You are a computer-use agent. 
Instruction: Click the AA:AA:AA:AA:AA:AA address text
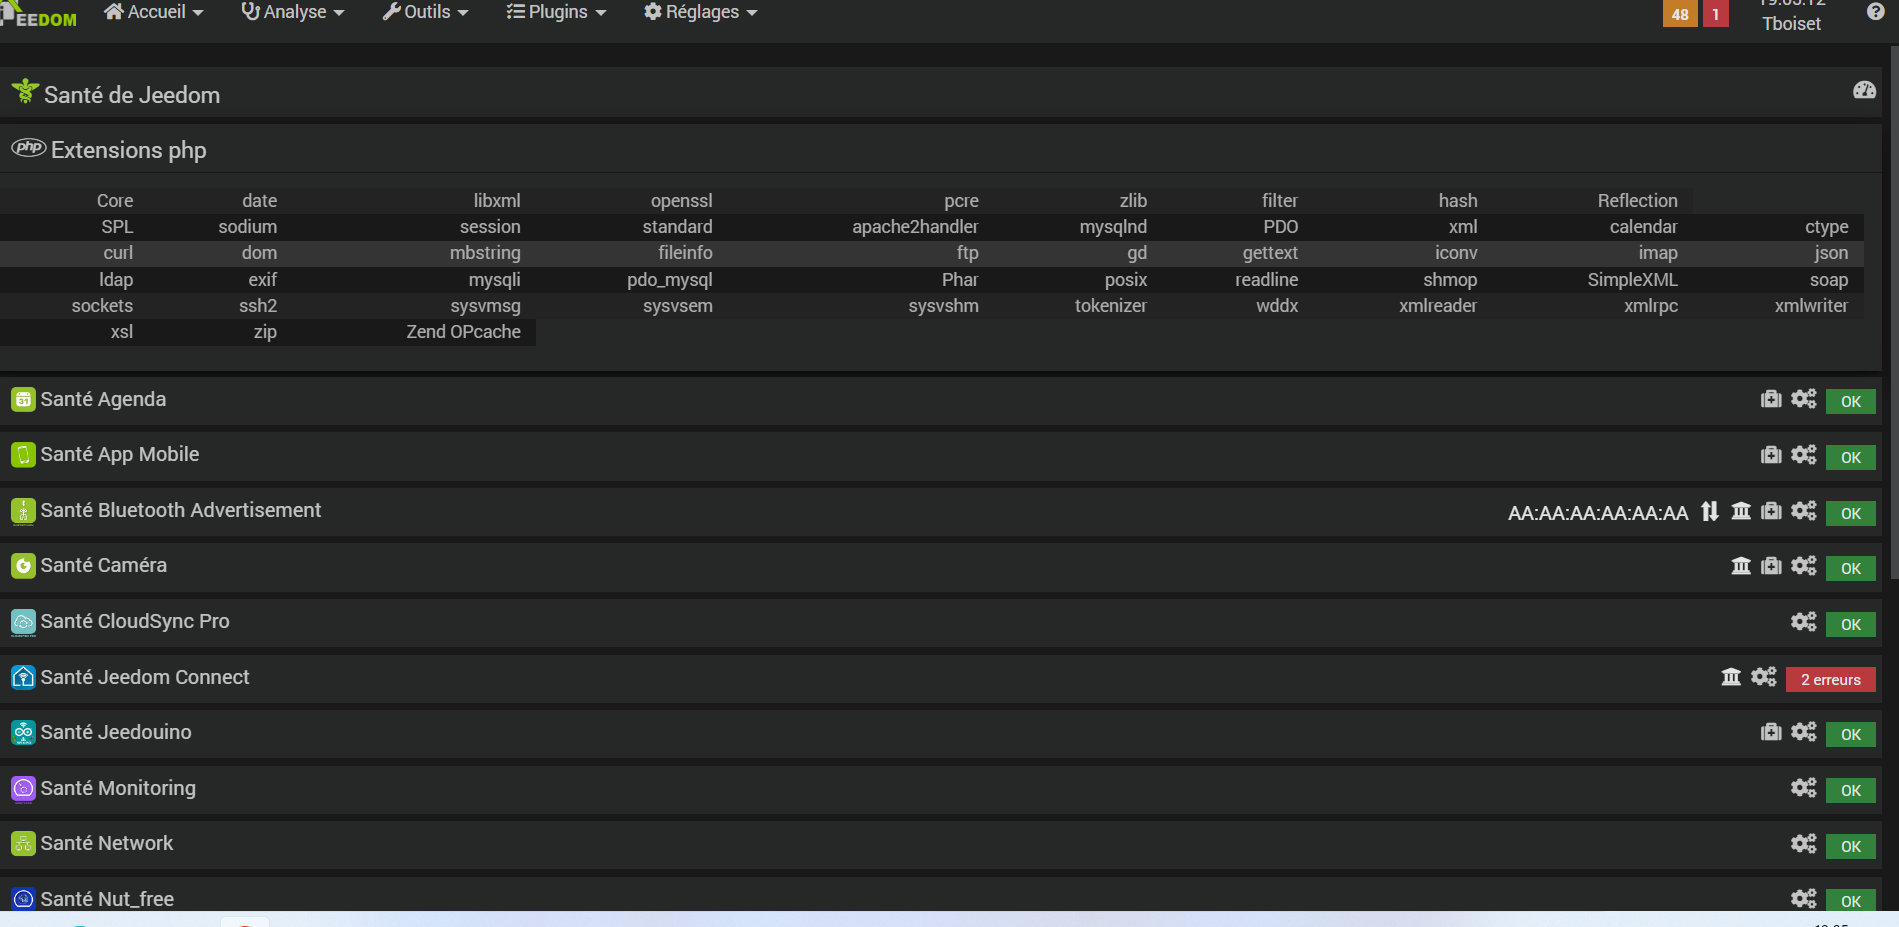click(x=1598, y=513)
